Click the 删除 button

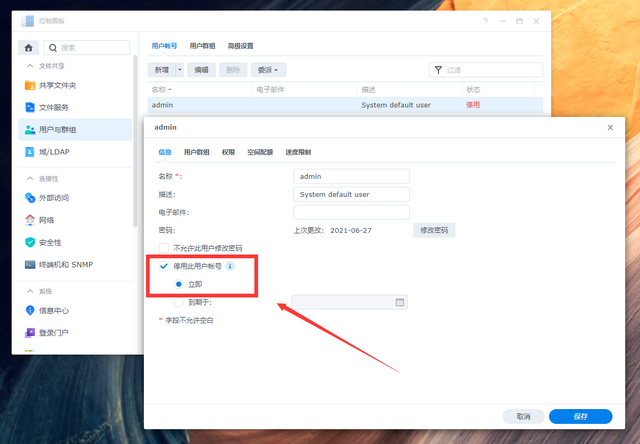pos(233,70)
